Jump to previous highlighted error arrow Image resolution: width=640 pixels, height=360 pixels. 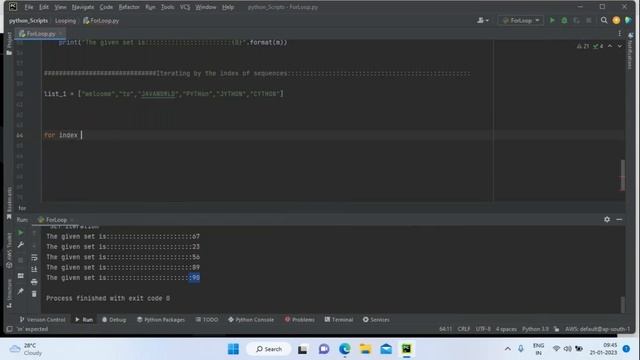click(610, 46)
